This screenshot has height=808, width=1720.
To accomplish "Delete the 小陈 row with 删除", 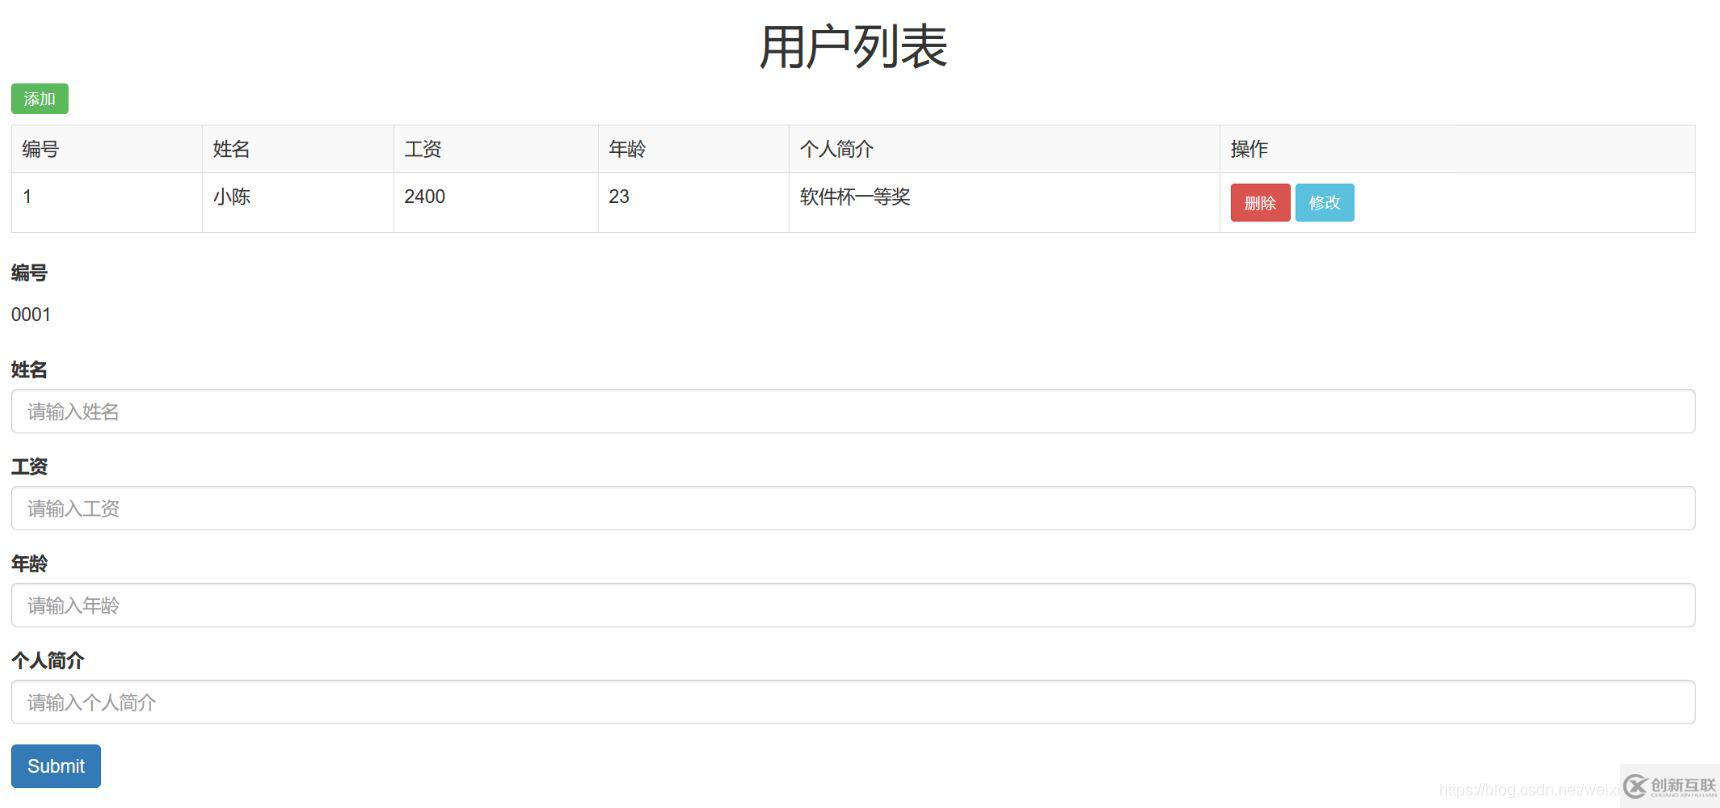I will tap(1260, 203).
